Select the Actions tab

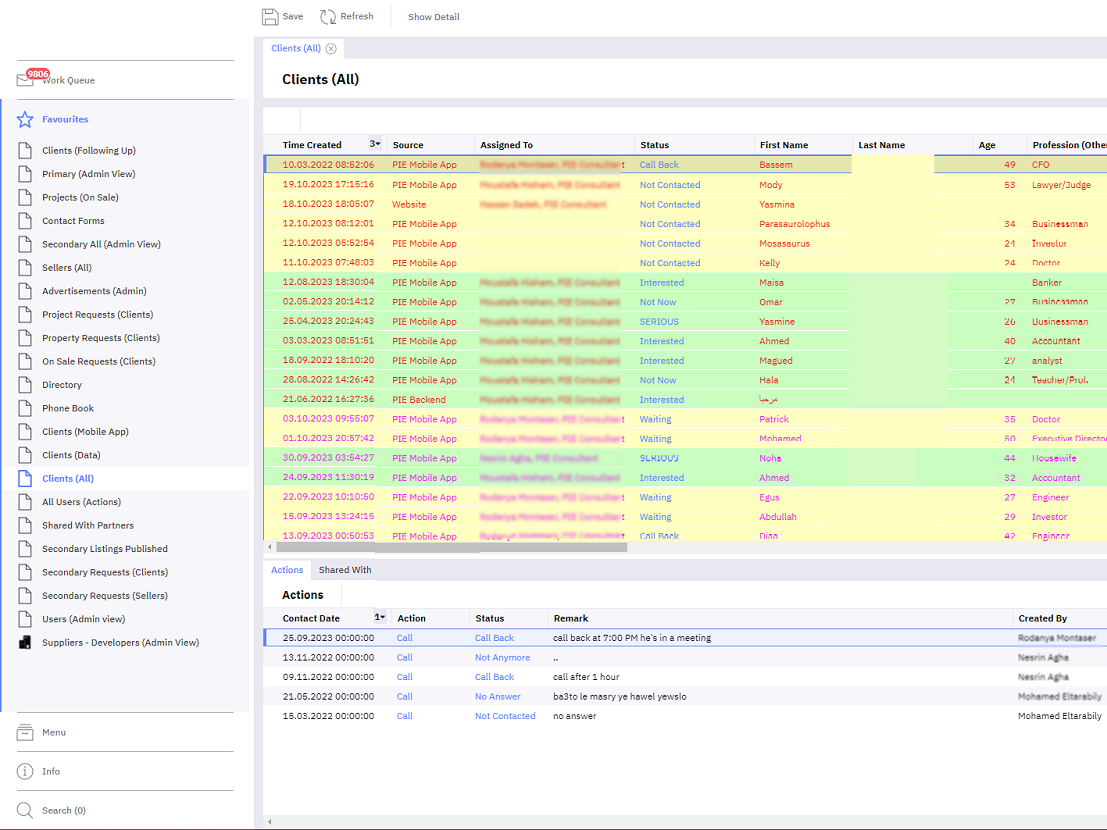coord(287,570)
